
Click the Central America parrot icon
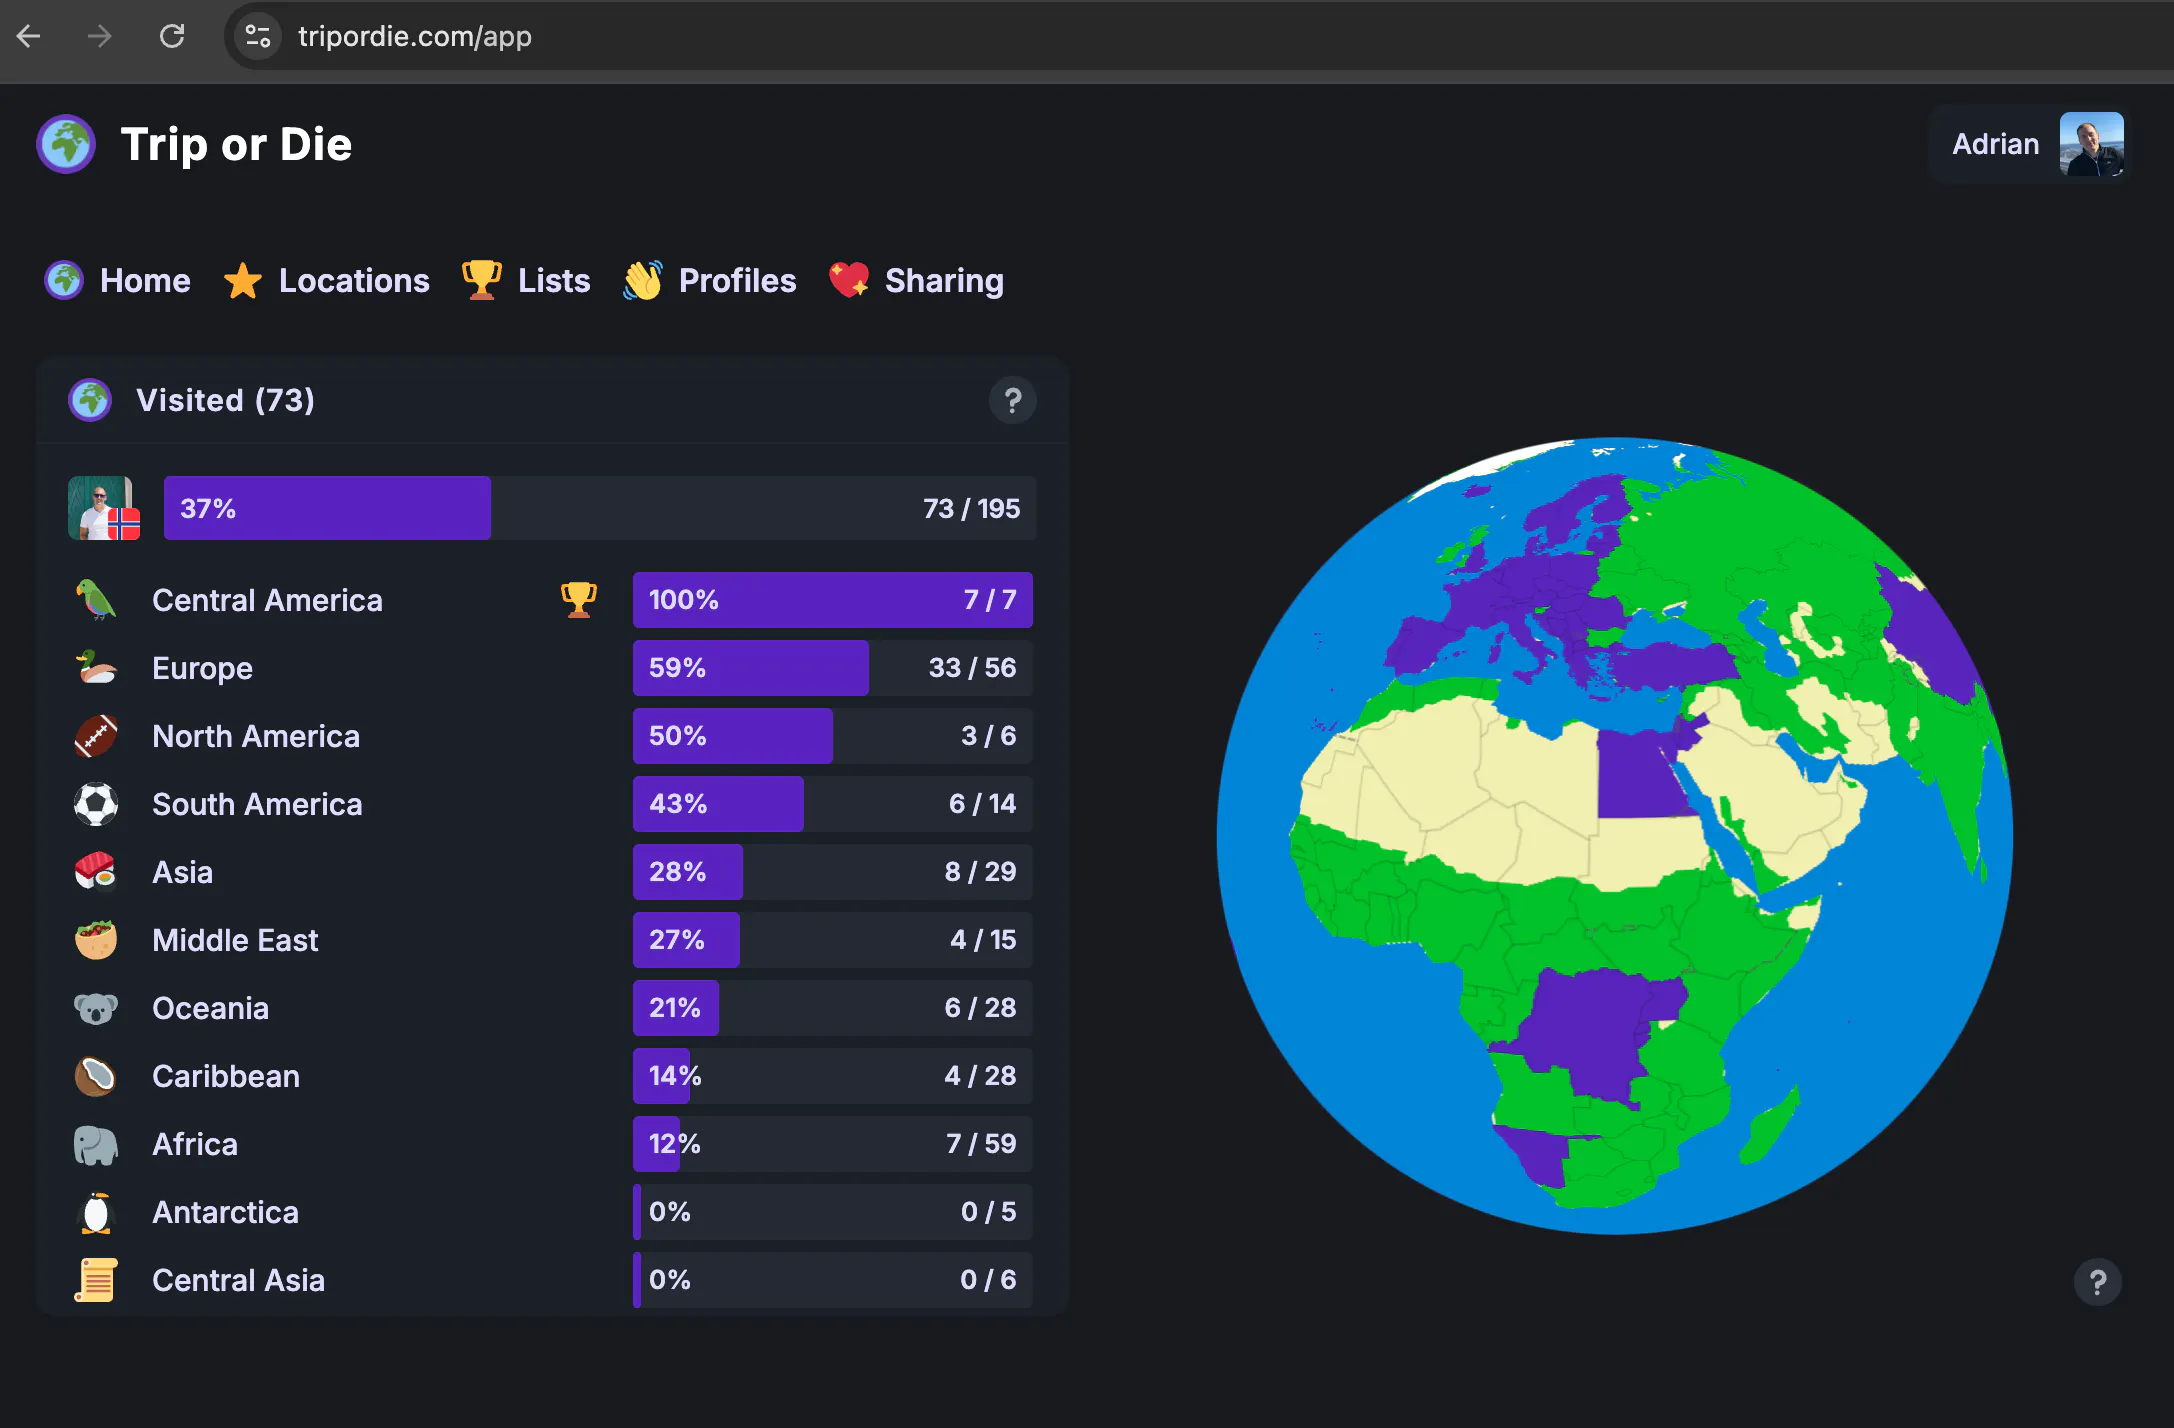point(96,600)
